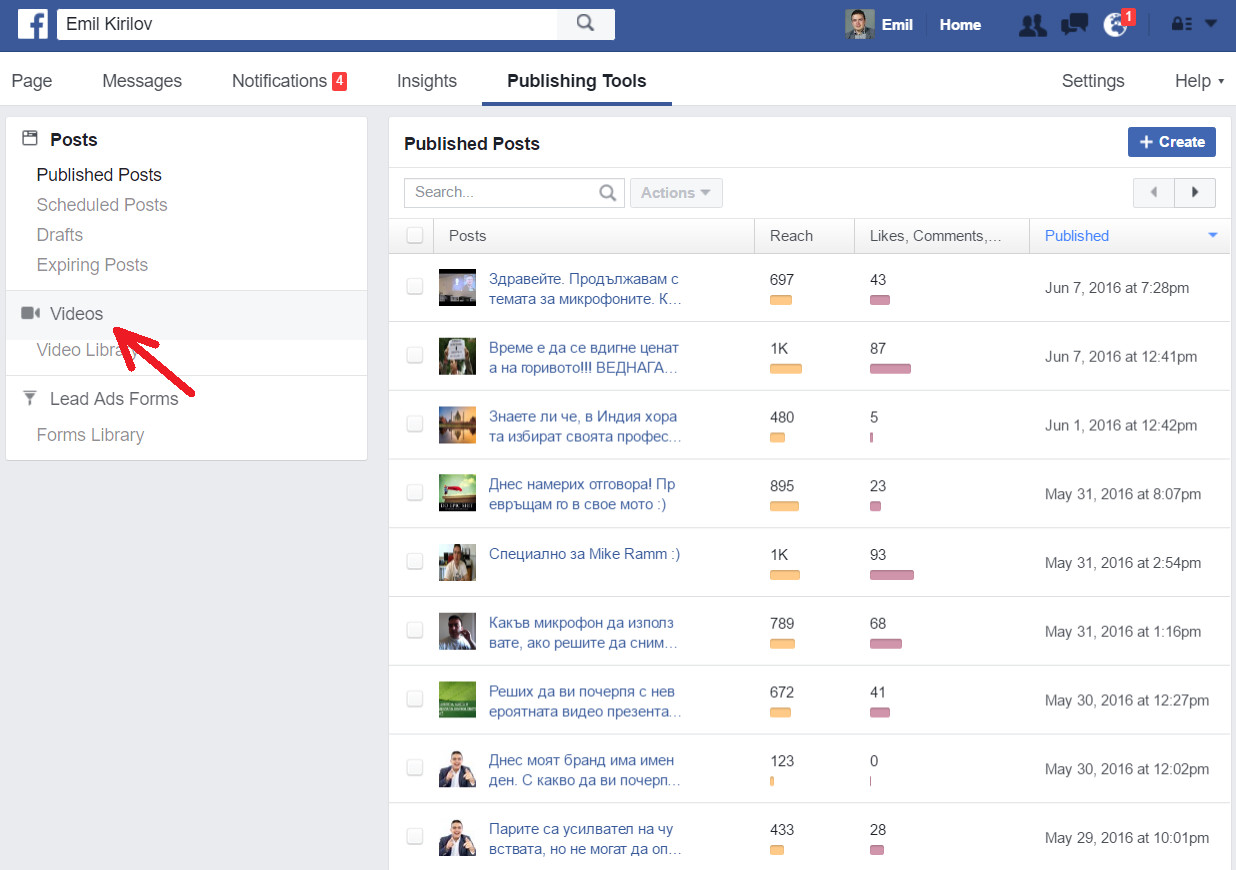Open Forms Library in sidebar
Viewport: 1236px width, 870px height.
[90, 435]
